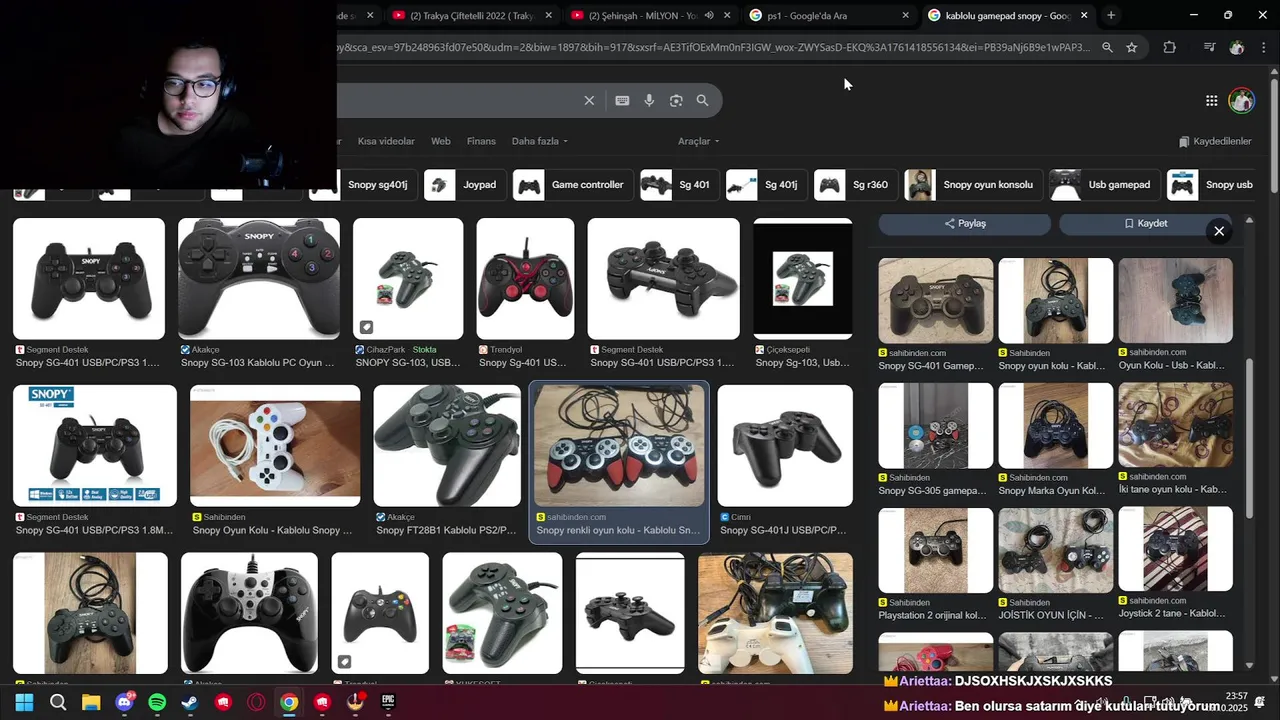Open Chrome profile icon in toolbar

(1237, 47)
